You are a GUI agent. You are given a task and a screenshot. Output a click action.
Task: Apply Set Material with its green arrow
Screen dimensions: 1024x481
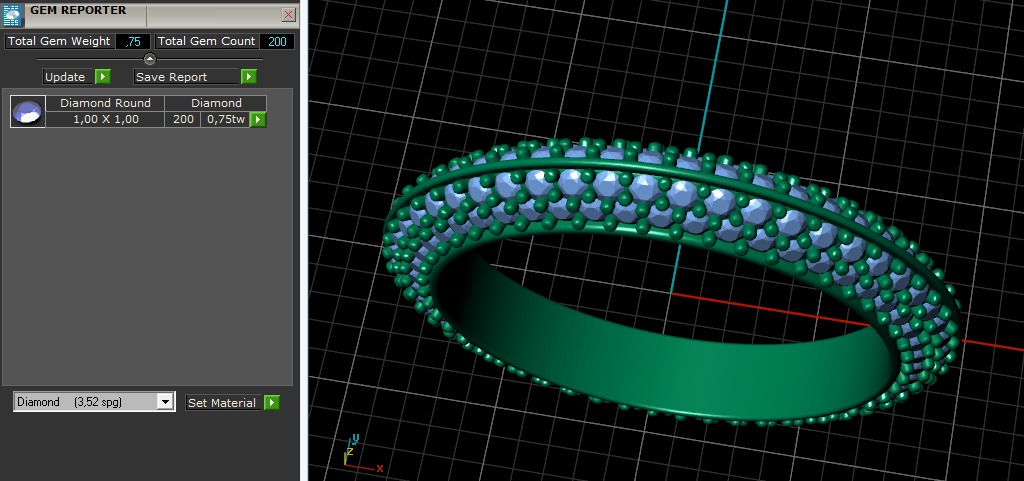[272, 403]
